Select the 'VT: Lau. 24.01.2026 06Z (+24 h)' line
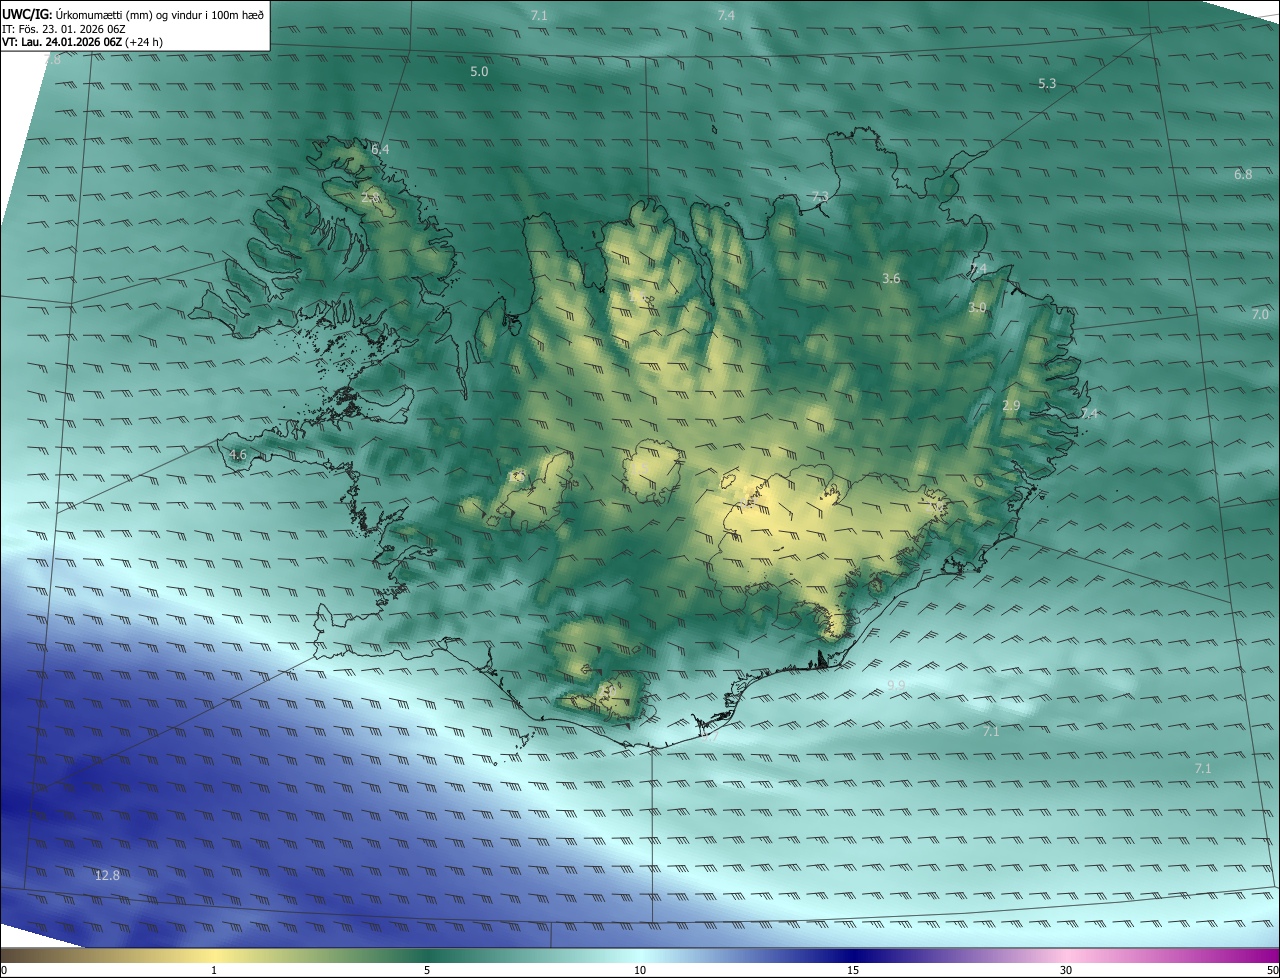Screen dimensions: 1280x978 84,43
